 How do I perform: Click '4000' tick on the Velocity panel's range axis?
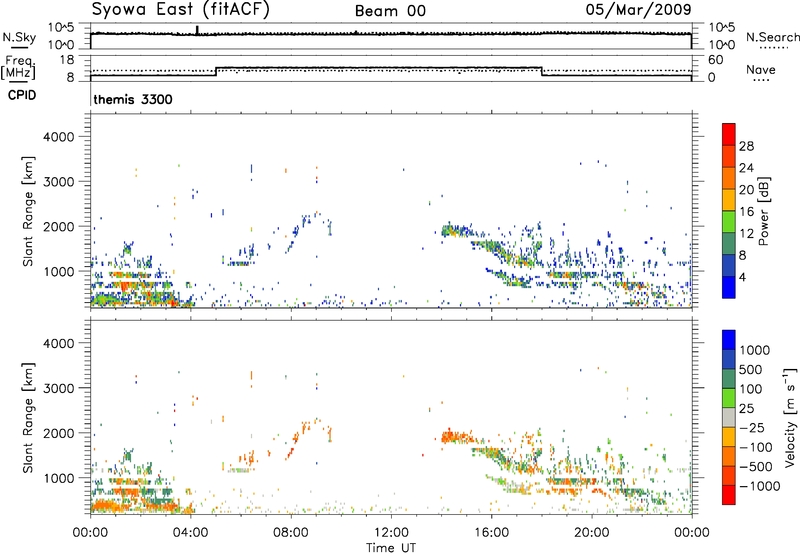58,343
